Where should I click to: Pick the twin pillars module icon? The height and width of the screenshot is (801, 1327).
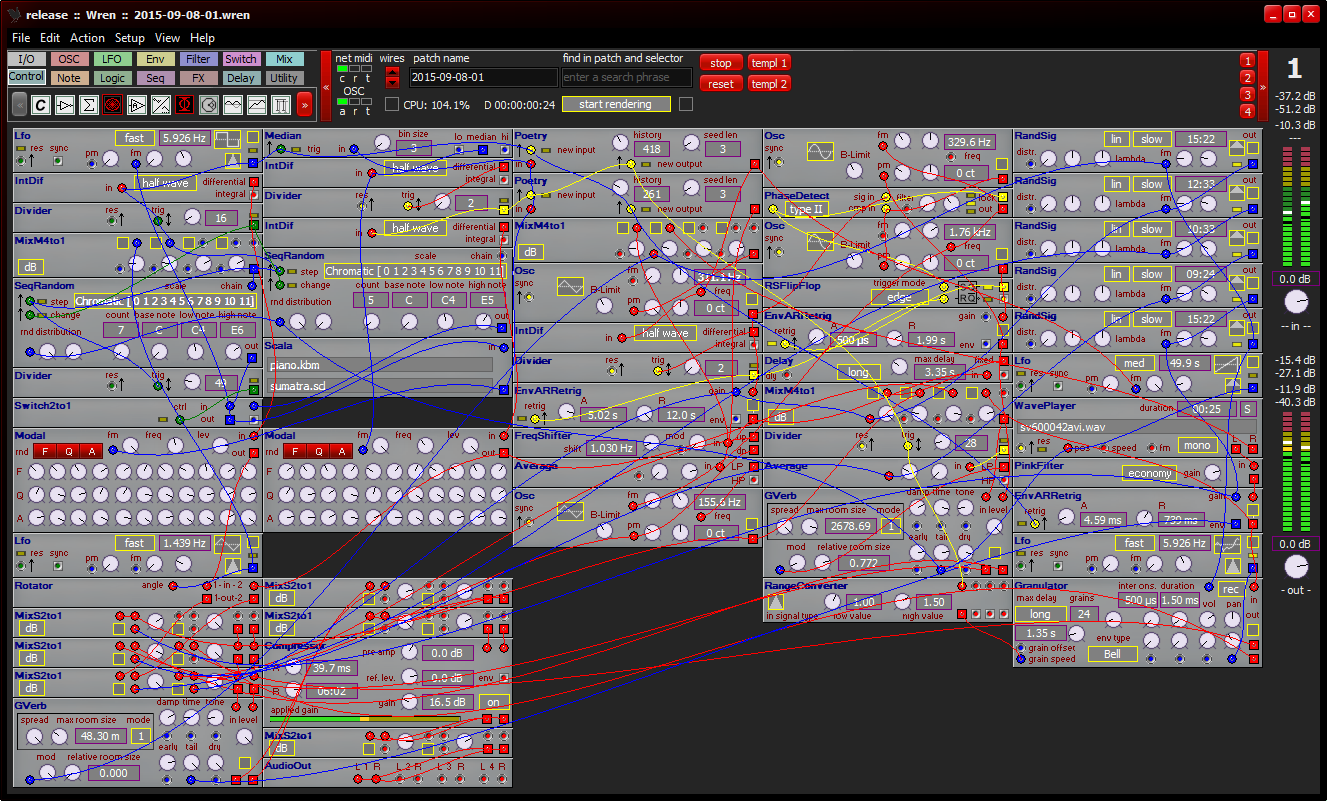click(x=281, y=104)
